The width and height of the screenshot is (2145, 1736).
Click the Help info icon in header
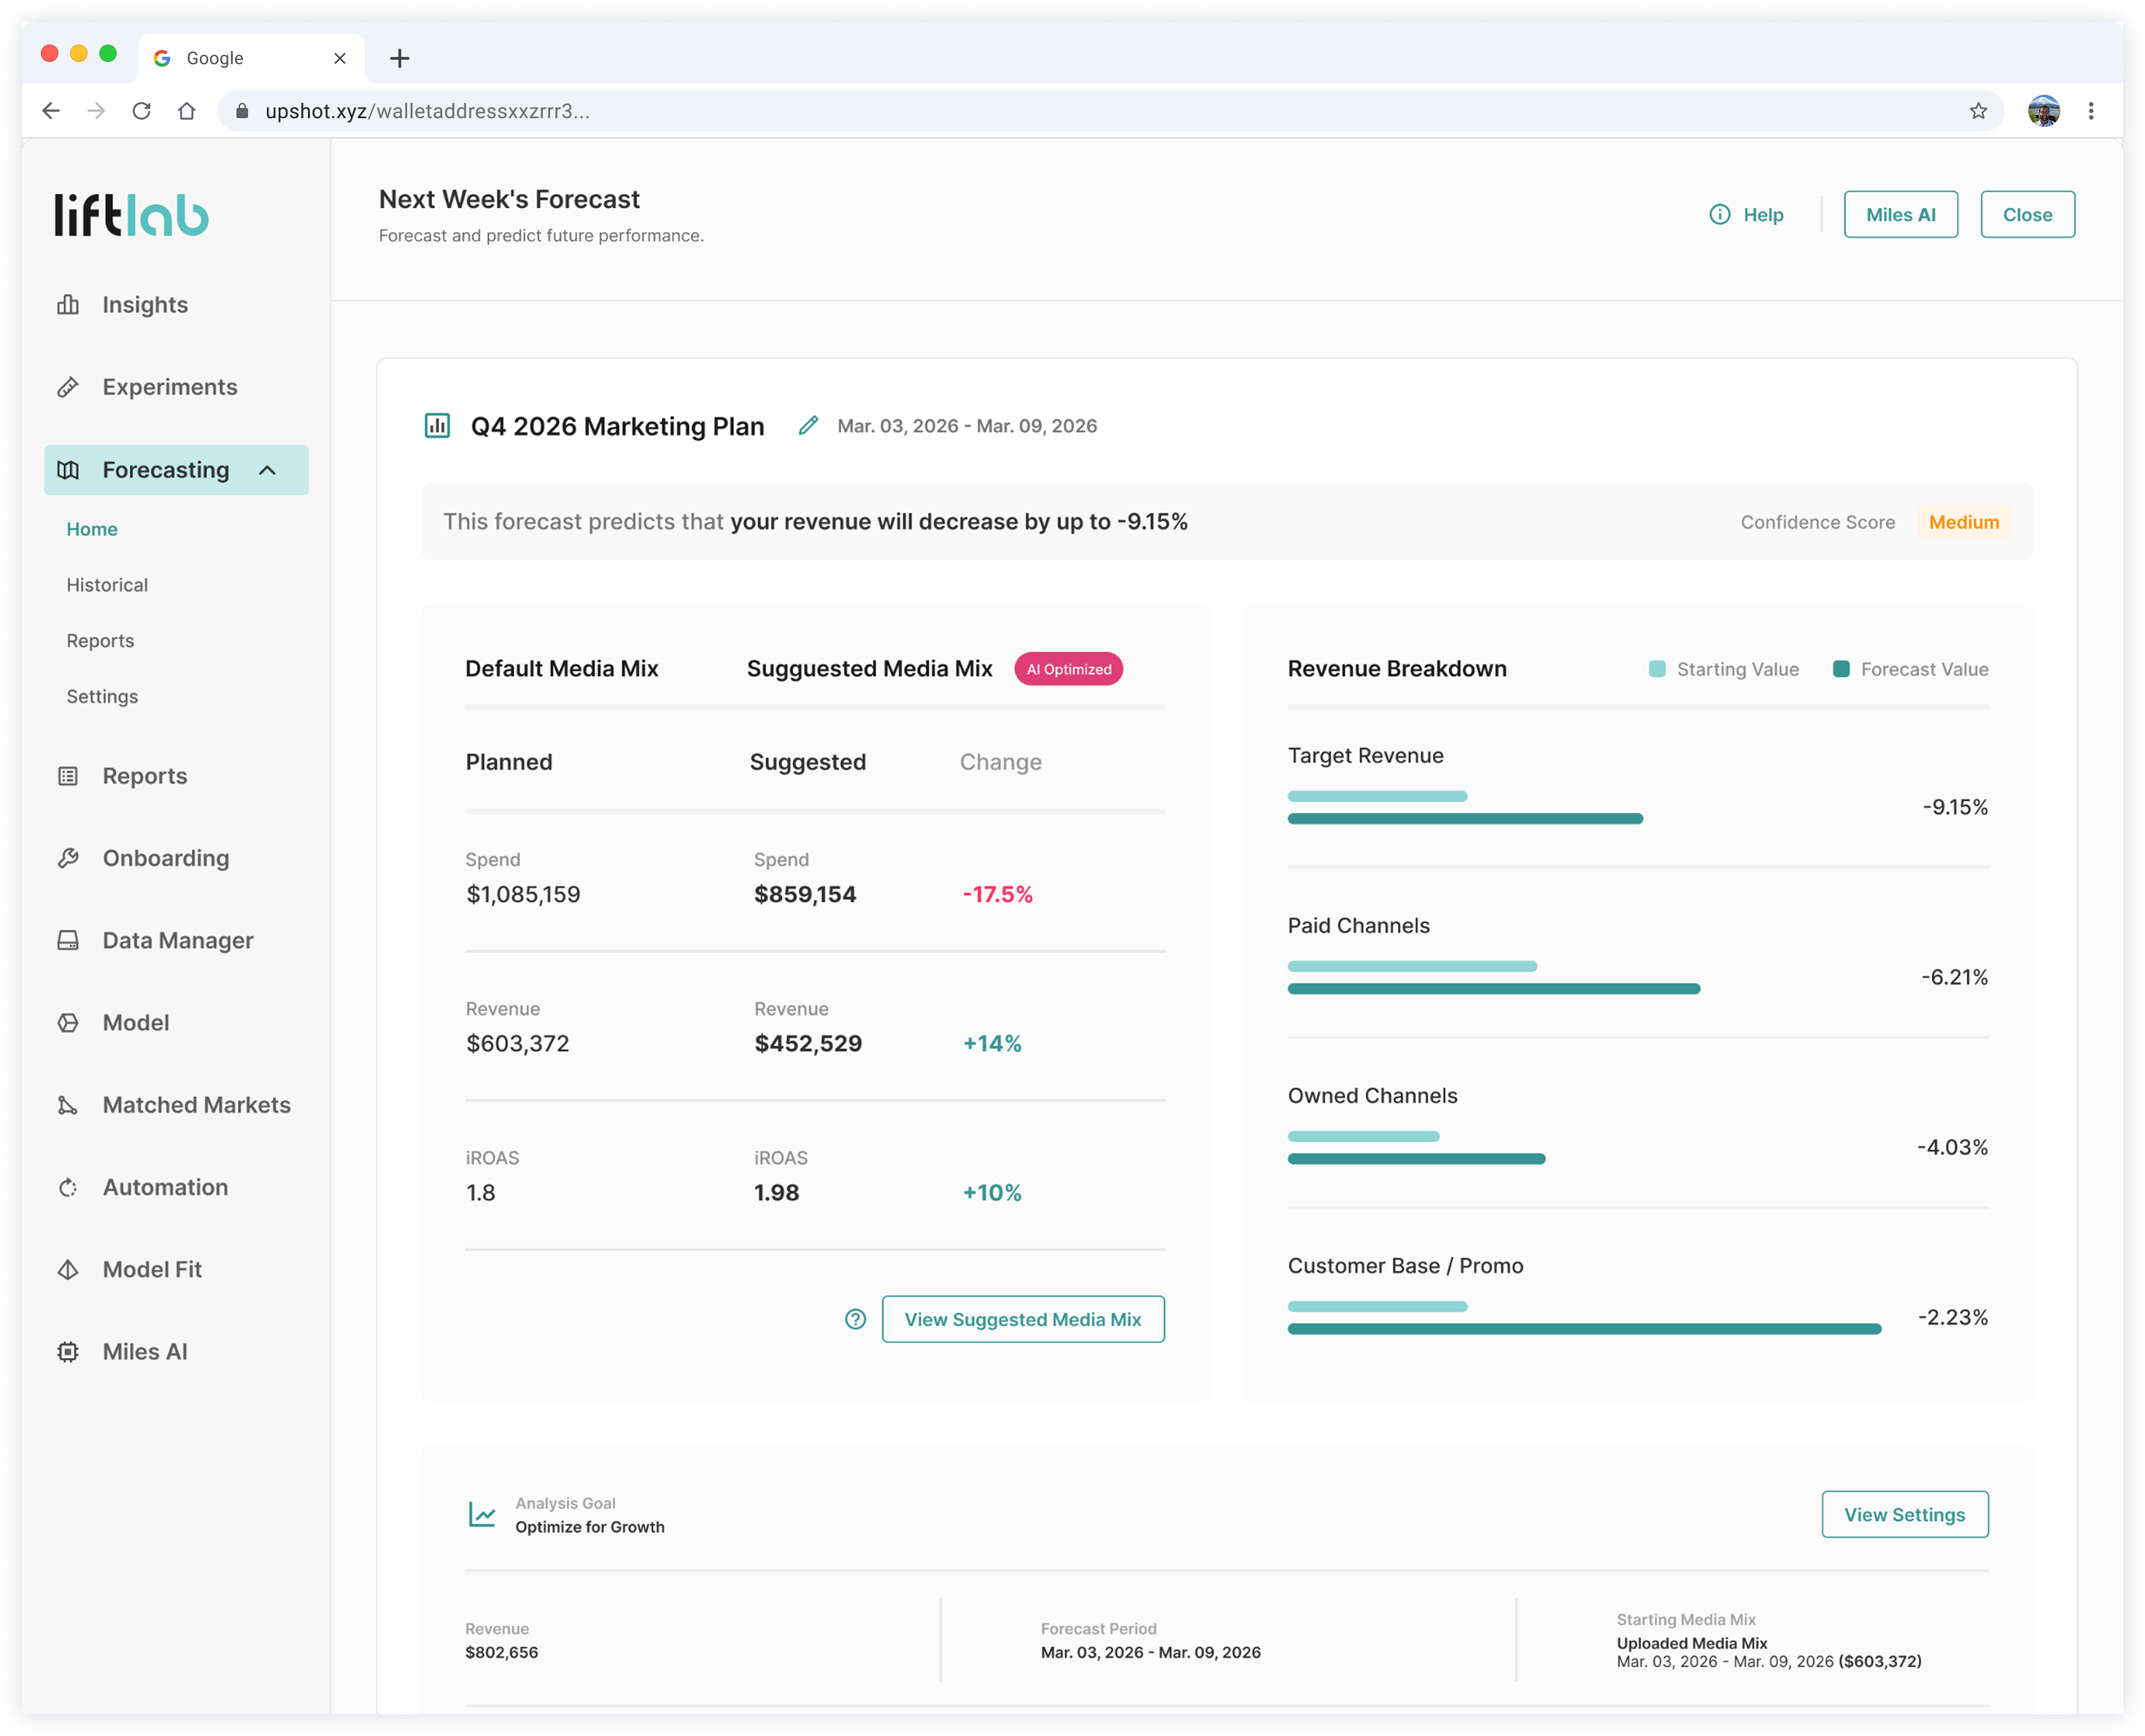(x=1719, y=215)
